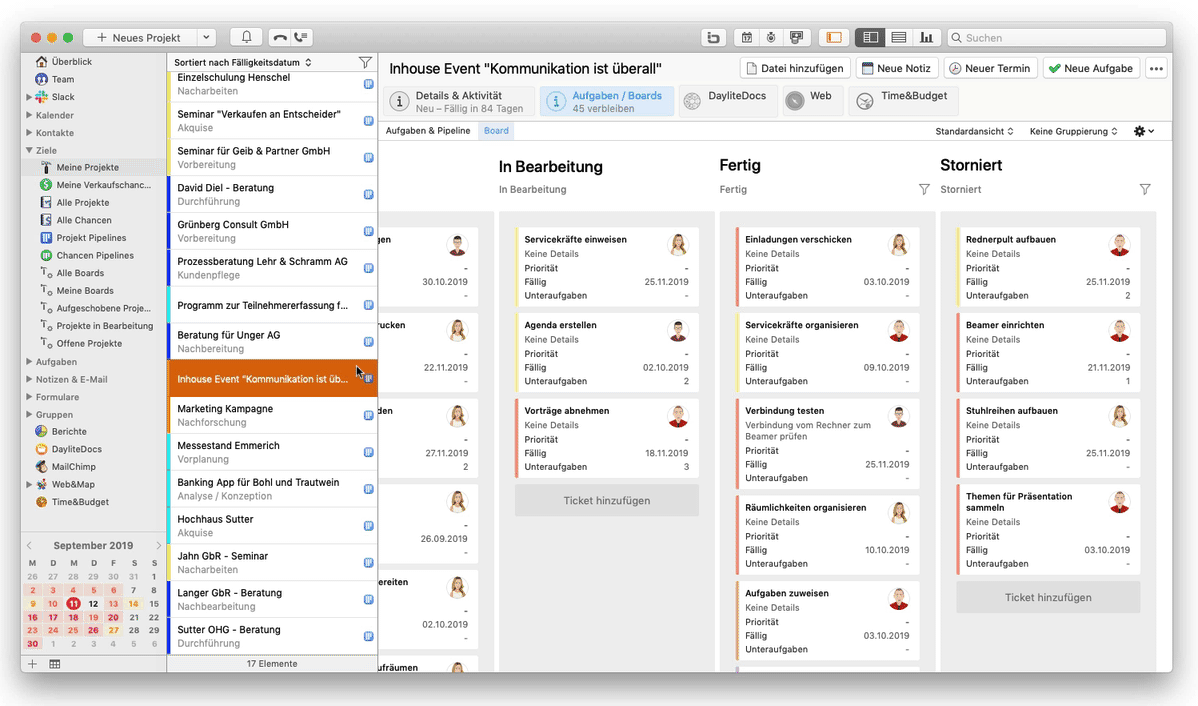This screenshot has width=1198, height=706.
Task: Click the filter icon in the Storniert column
Action: (x=1145, y=189)
